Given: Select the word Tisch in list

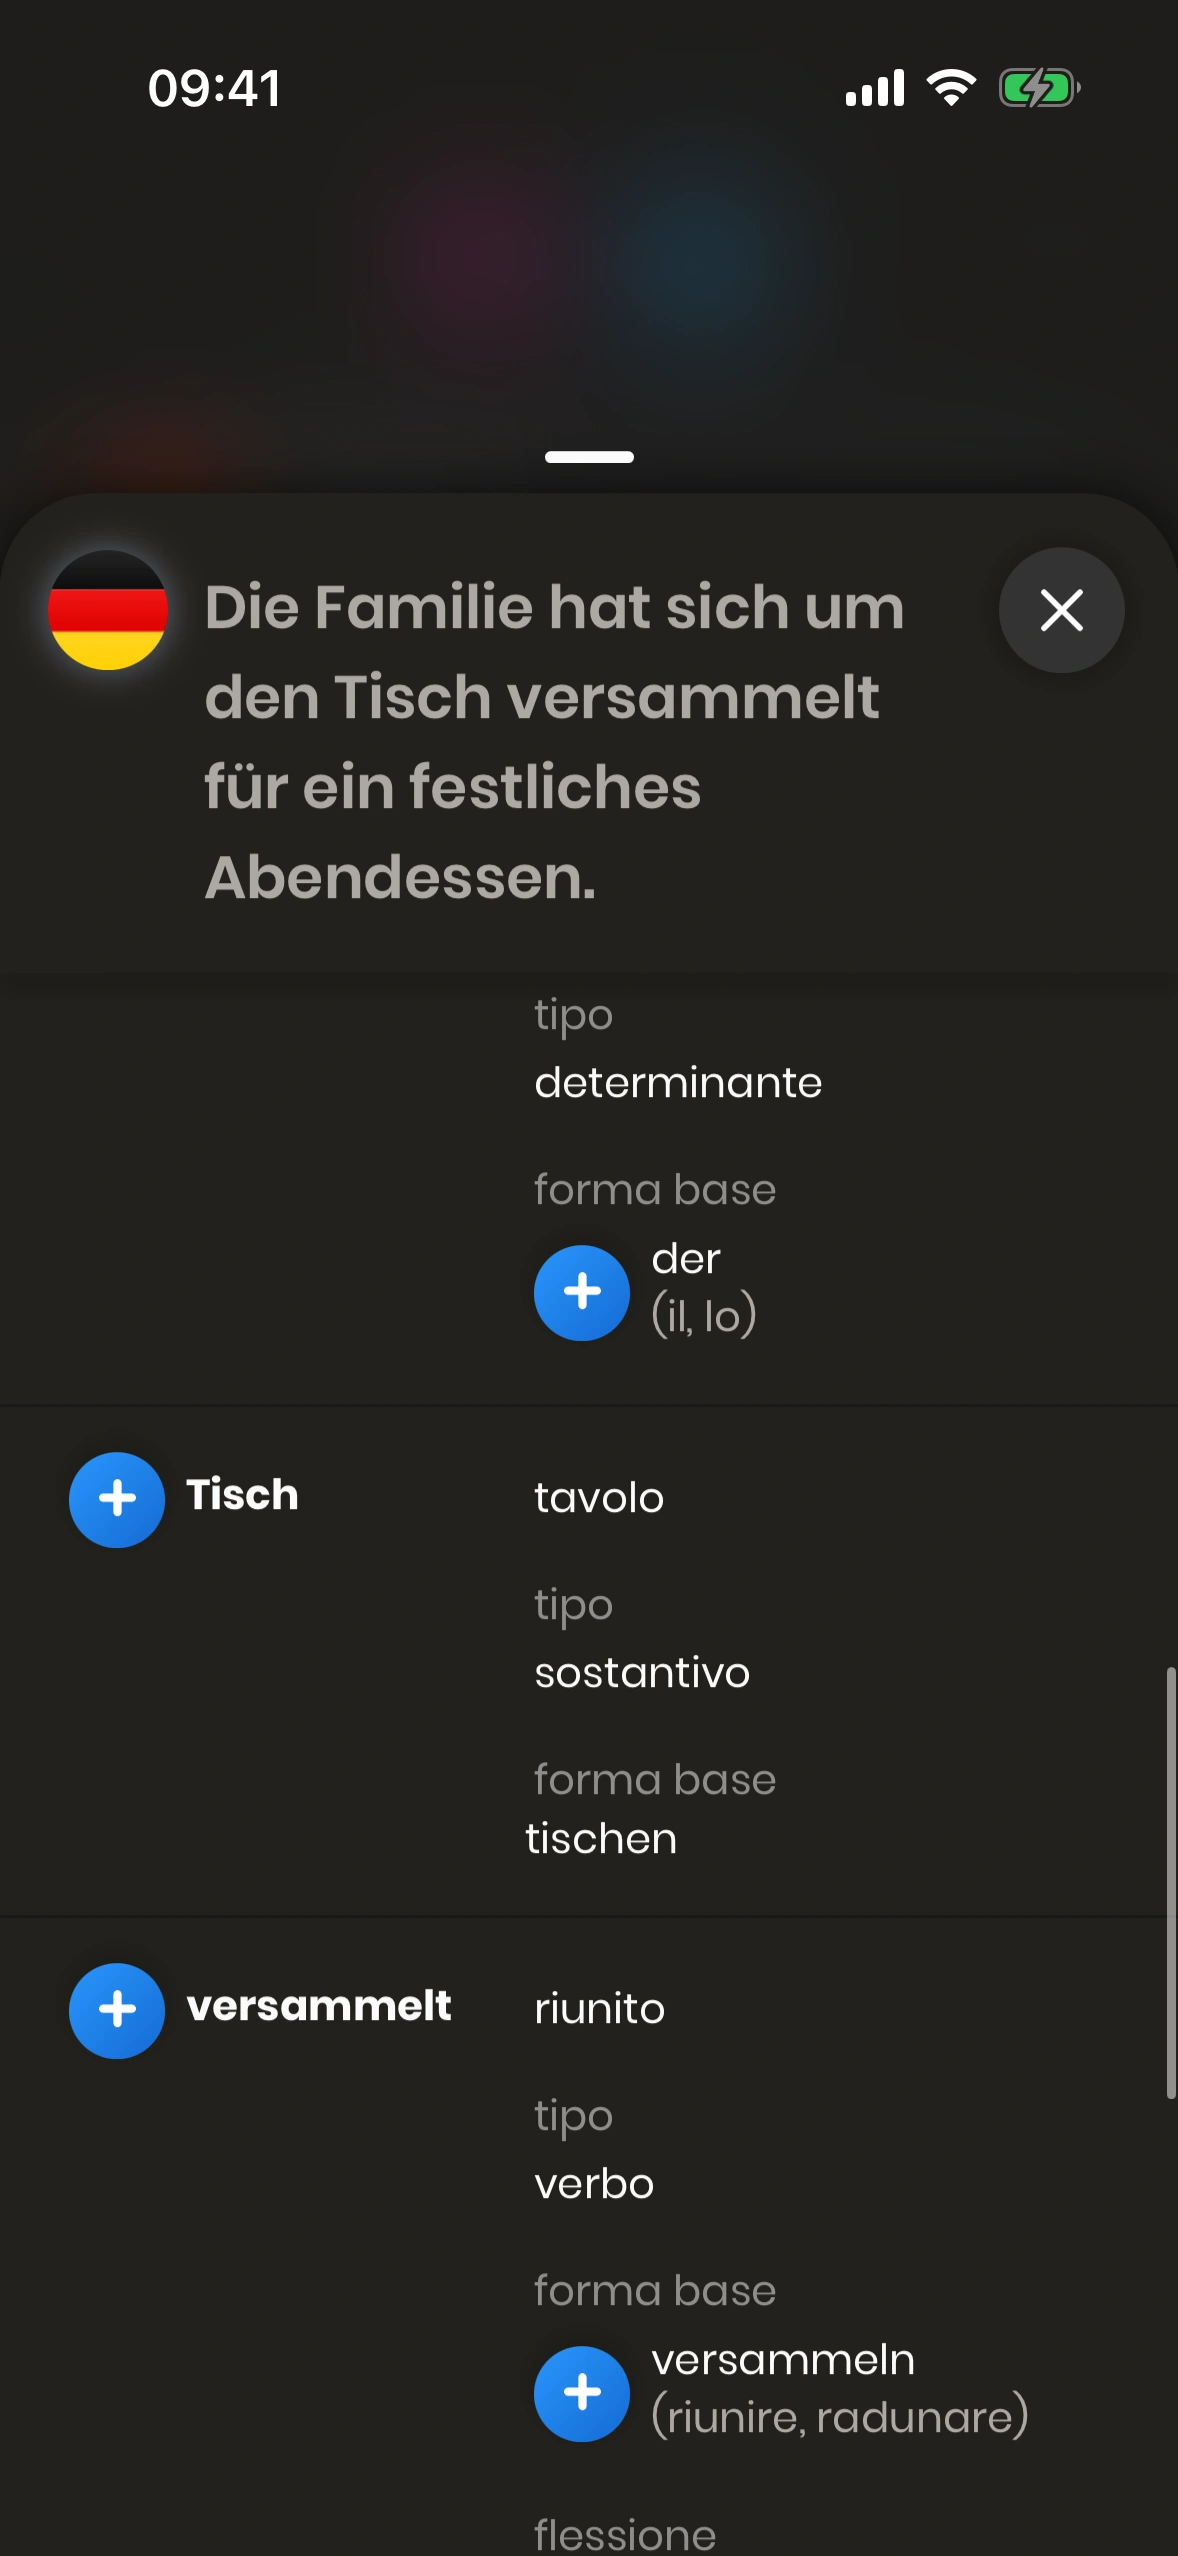Looking at the screenshot, I should point(242,1495).
